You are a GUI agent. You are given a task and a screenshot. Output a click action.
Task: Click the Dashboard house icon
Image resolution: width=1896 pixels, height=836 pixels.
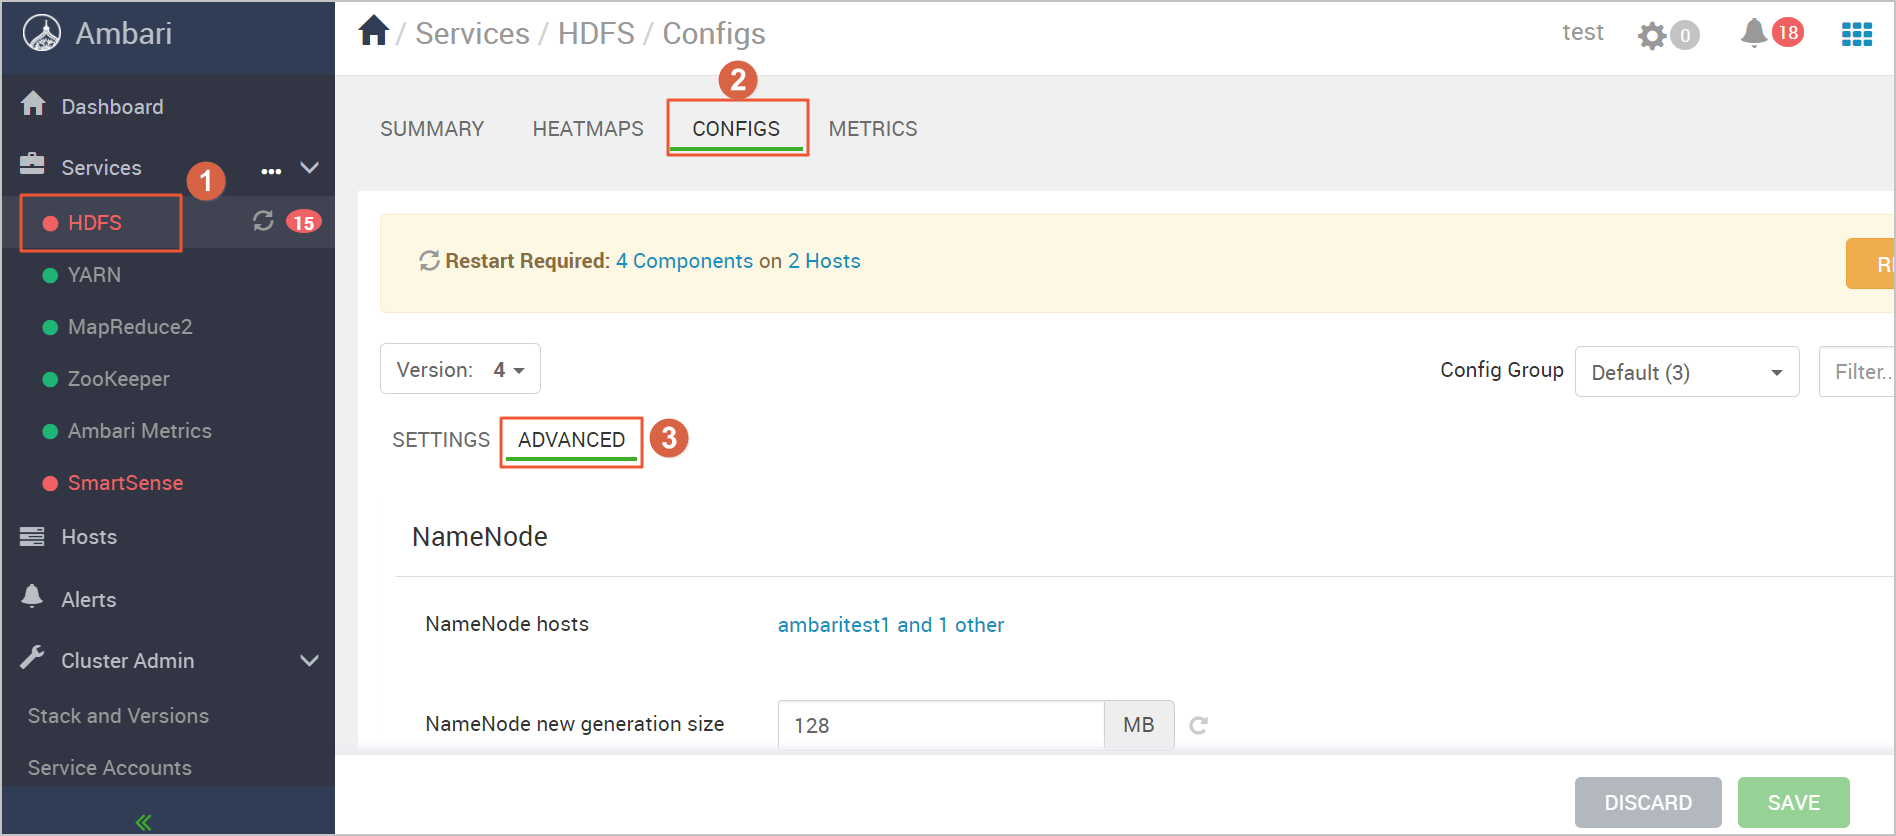tap(33, 103)
